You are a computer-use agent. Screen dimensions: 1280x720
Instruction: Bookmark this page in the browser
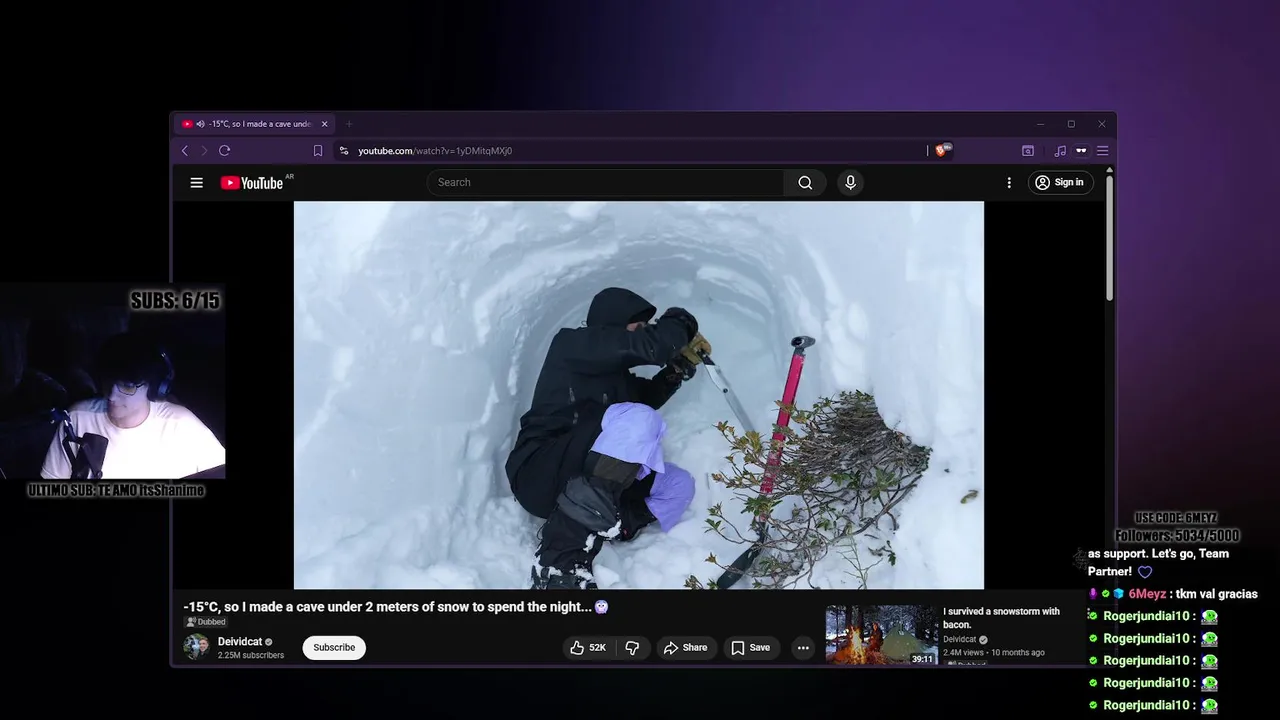318,151
